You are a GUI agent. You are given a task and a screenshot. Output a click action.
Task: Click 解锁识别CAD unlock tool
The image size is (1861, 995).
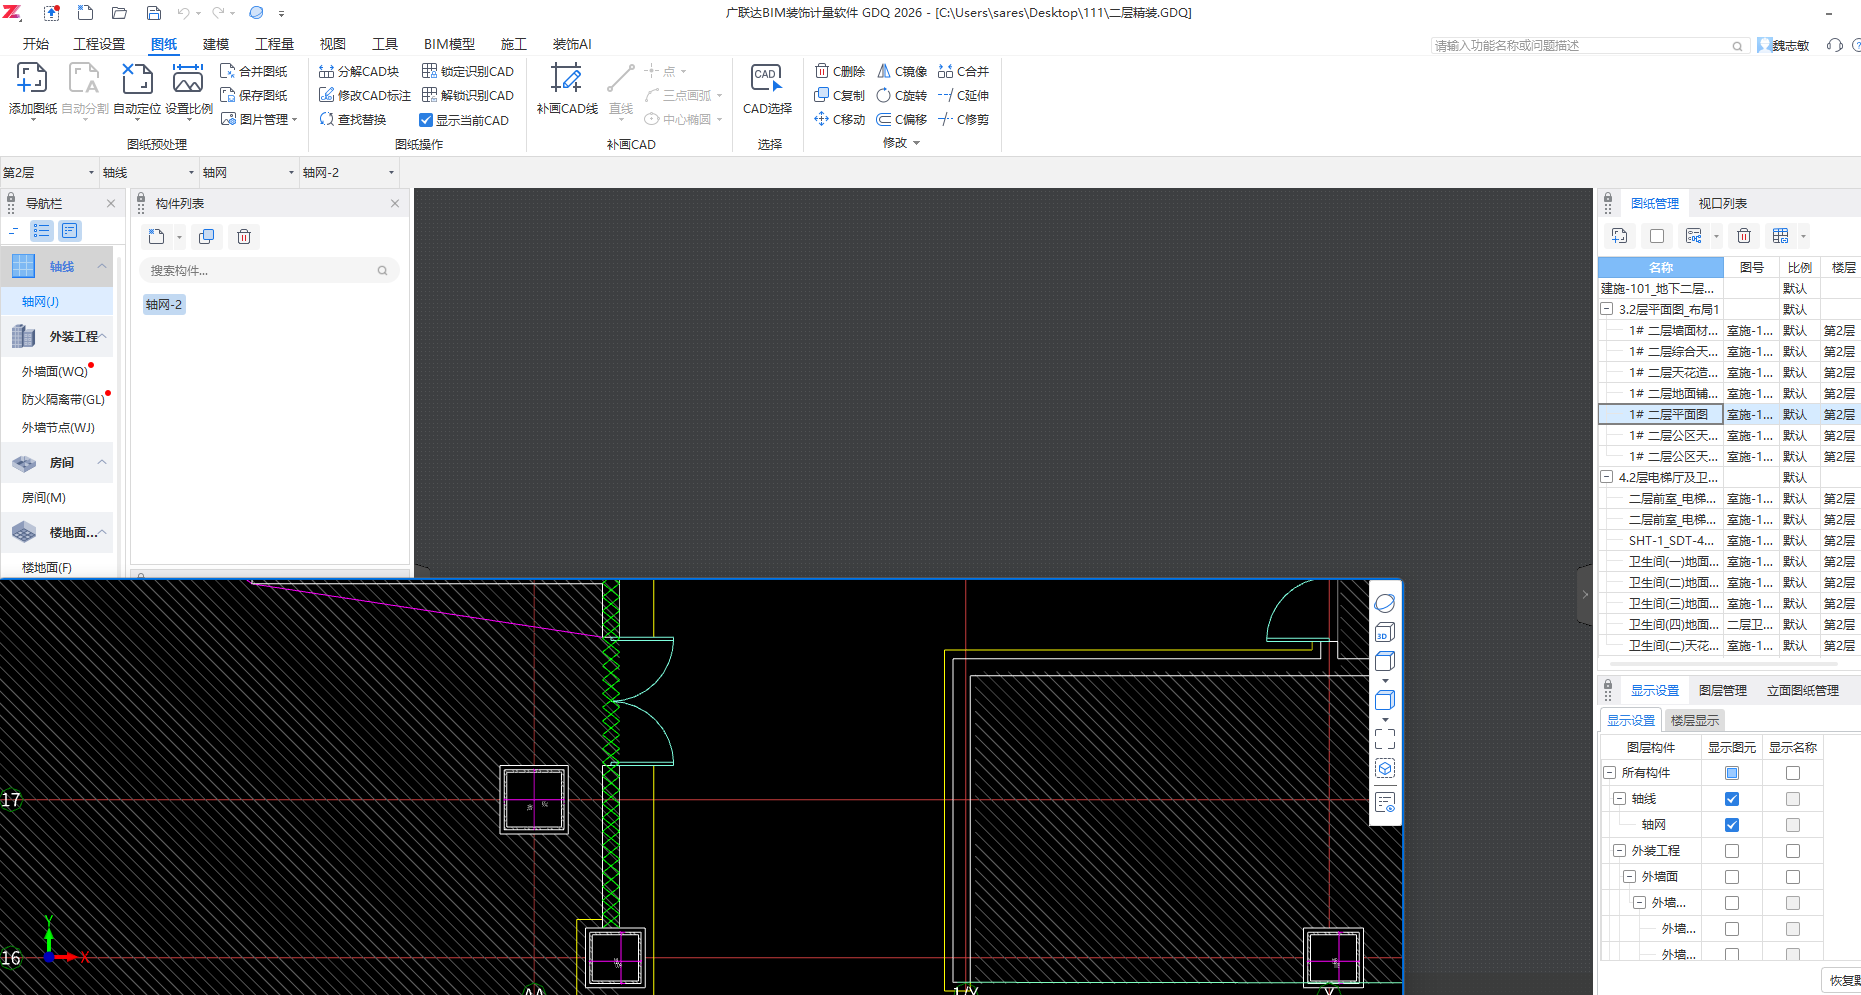[468, 95]
